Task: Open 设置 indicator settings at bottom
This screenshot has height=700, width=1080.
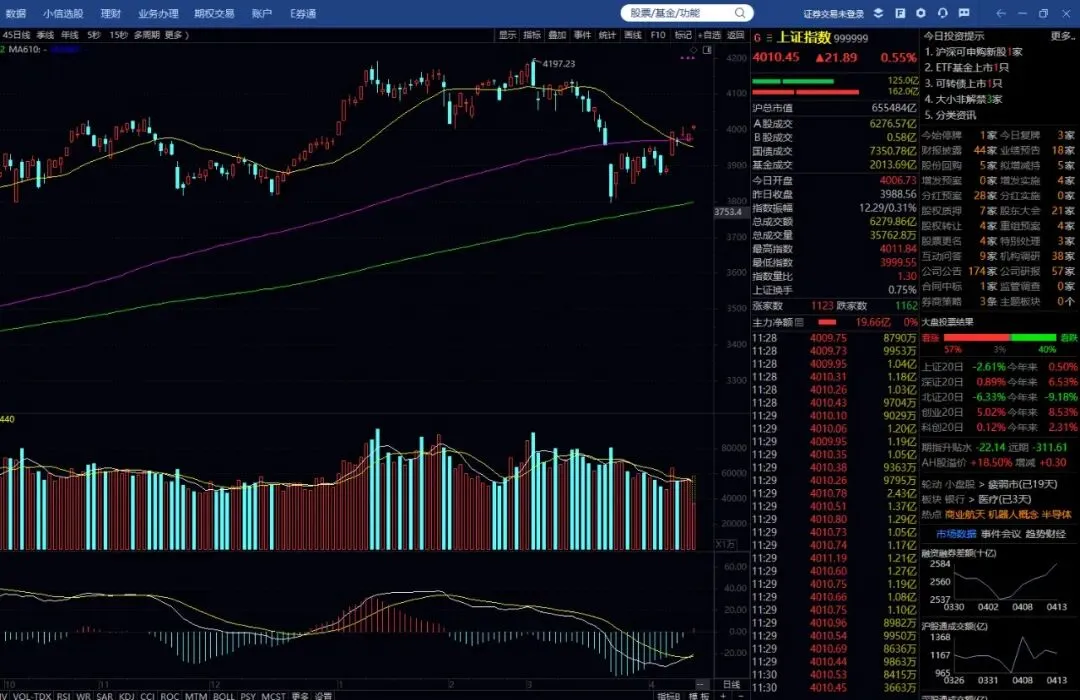Action: point(323,696)
